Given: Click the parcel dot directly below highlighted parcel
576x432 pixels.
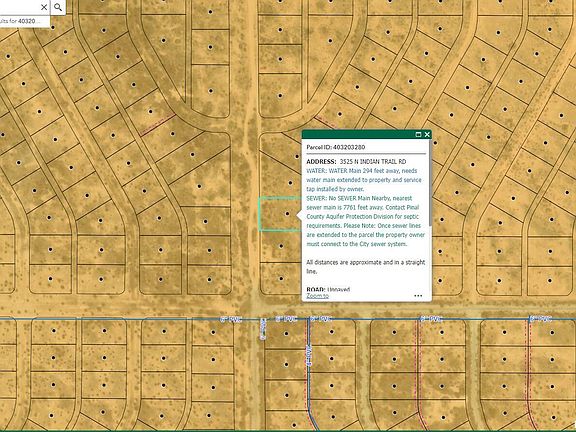Looking at the screenshot, I should [281, 246].
